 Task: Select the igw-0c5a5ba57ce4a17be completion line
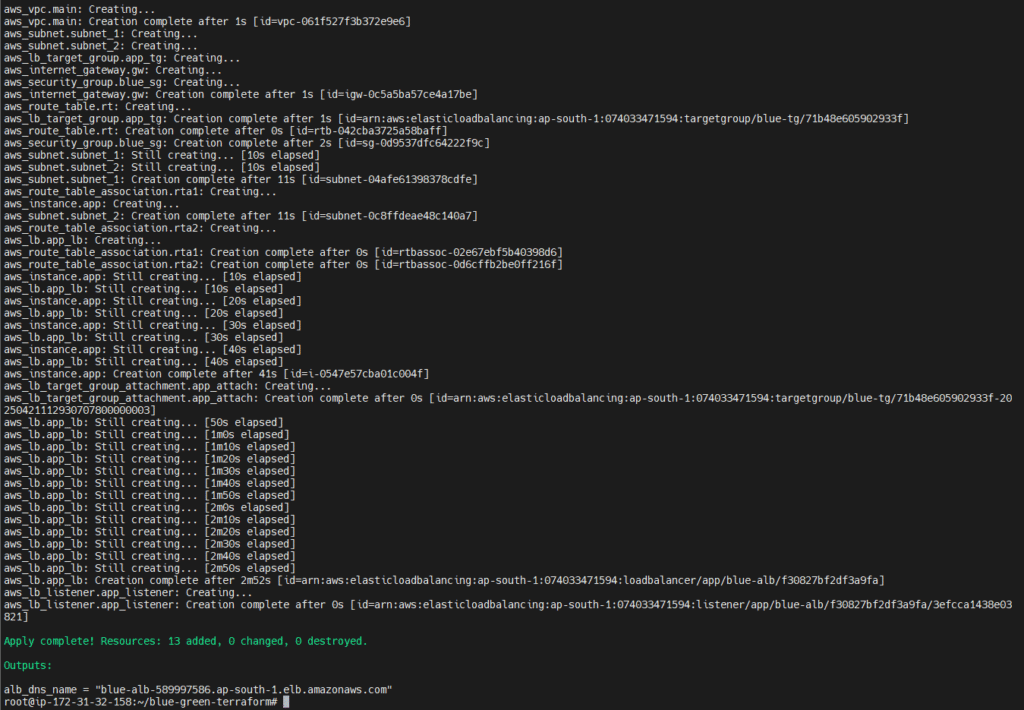click(240, 95)
